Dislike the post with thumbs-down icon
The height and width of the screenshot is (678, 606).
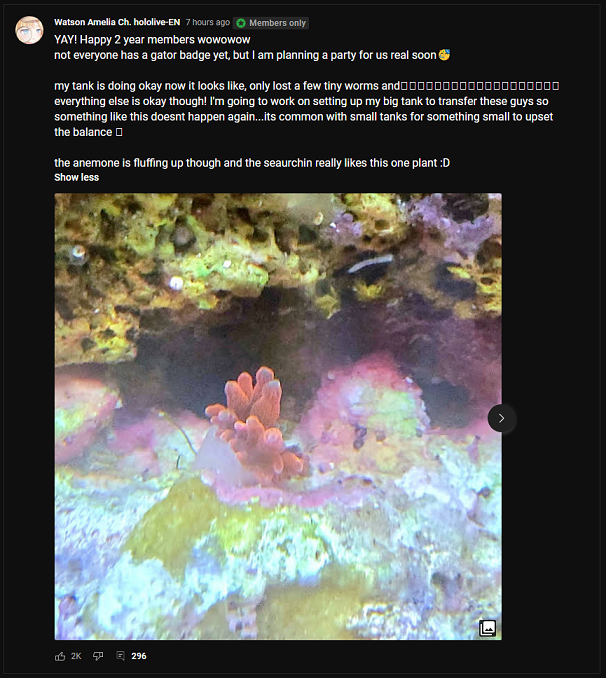click(98, 656)
